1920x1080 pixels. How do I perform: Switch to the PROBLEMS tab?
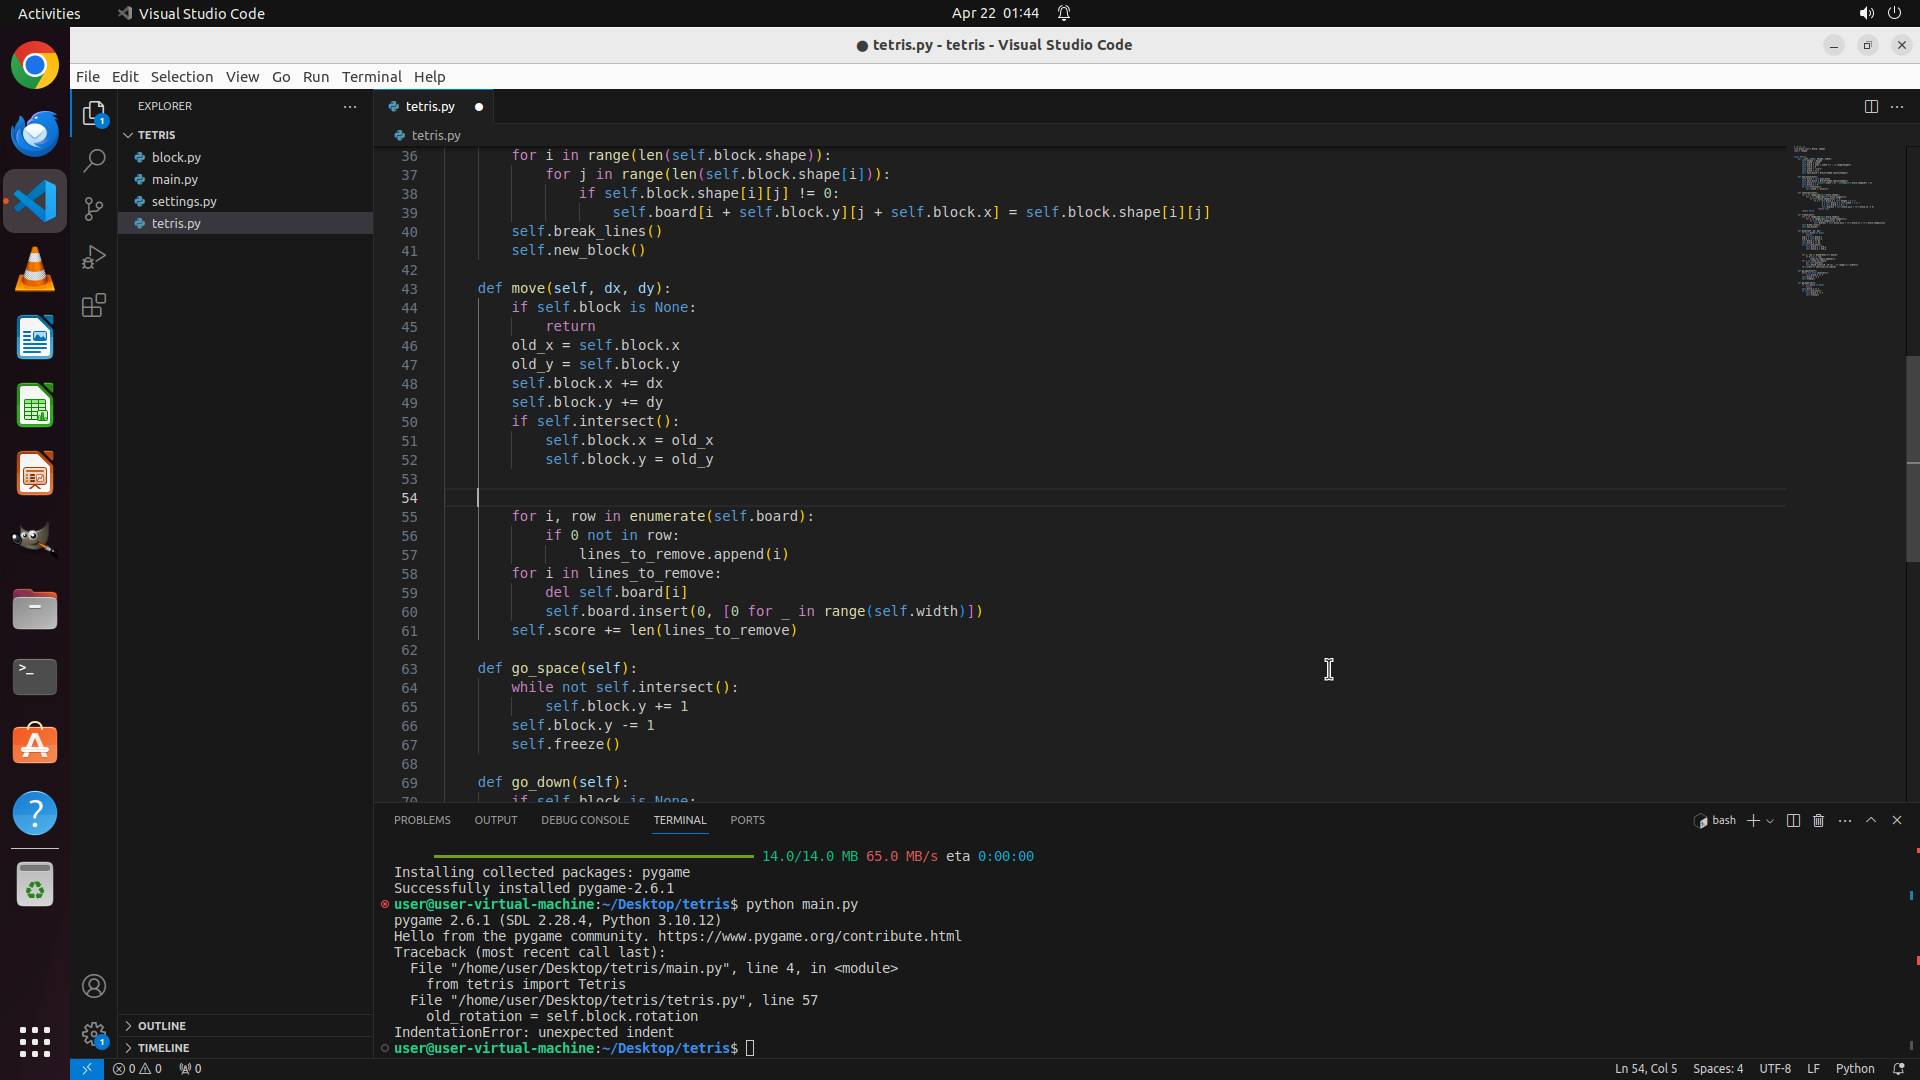tap(422, 820)
